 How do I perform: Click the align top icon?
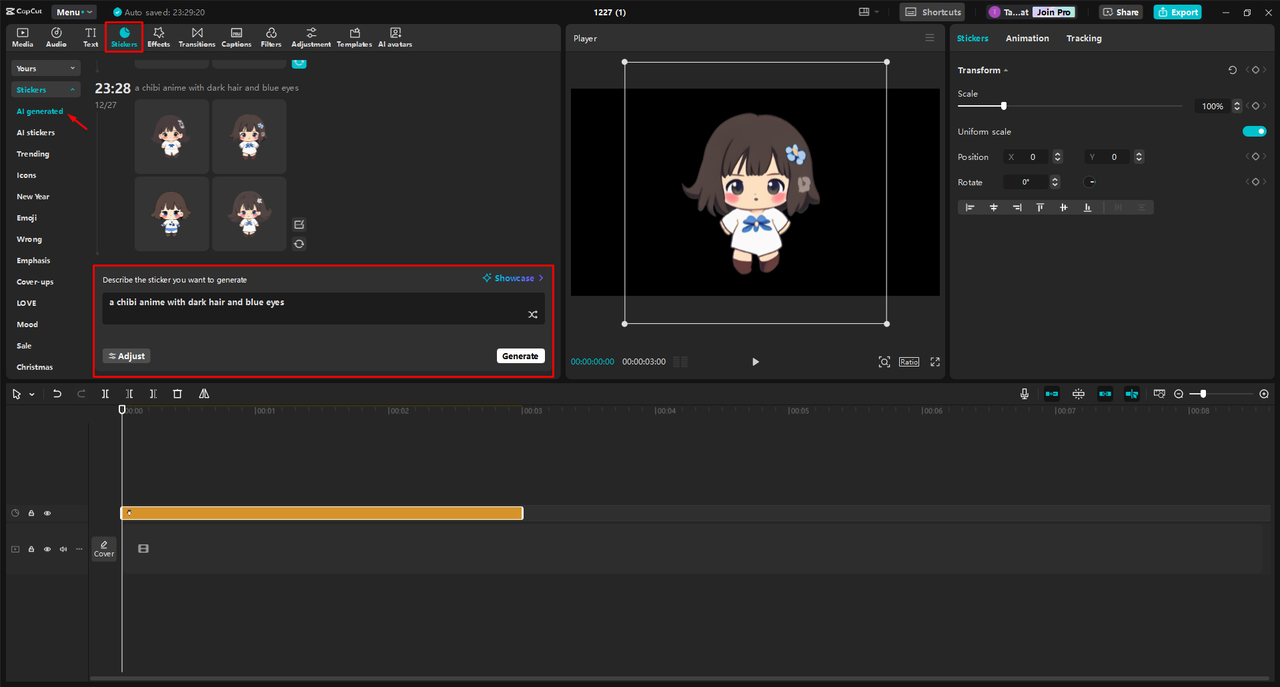tap(1040, 207)
